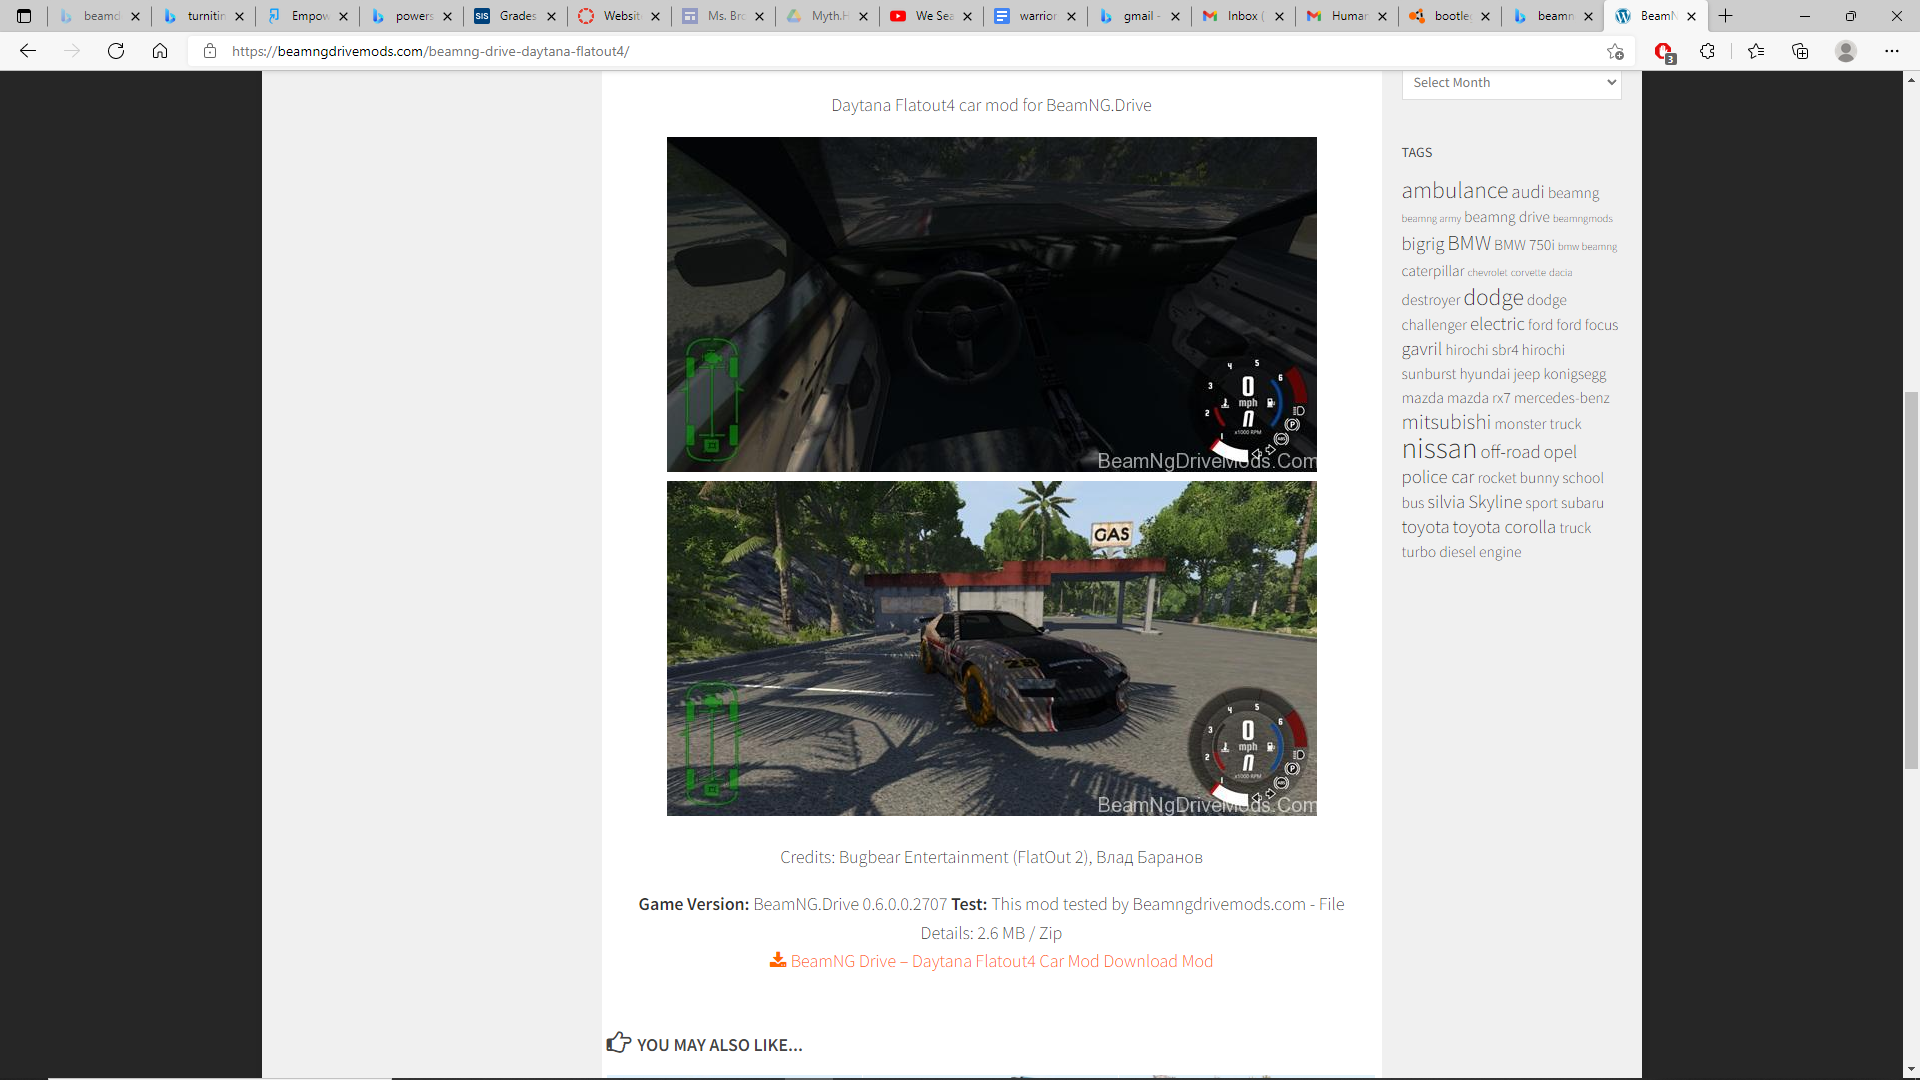
Task: Open the 'off-road' tag
Action: [x=1510, y=452]
